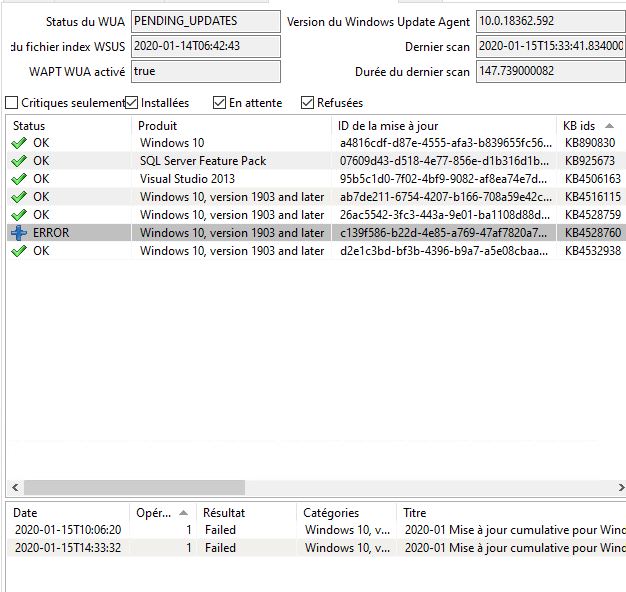
Task: Select the Failed entry dated 2020-01-15T10:06:20
Action: tap(220, 530)
